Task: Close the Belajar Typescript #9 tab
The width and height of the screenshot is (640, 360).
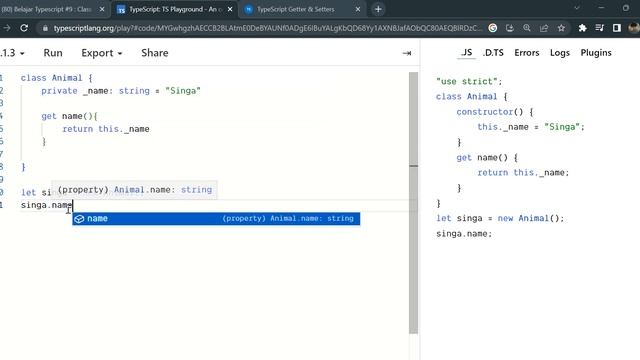Action: pyautogui.click(x=102, y=9)
